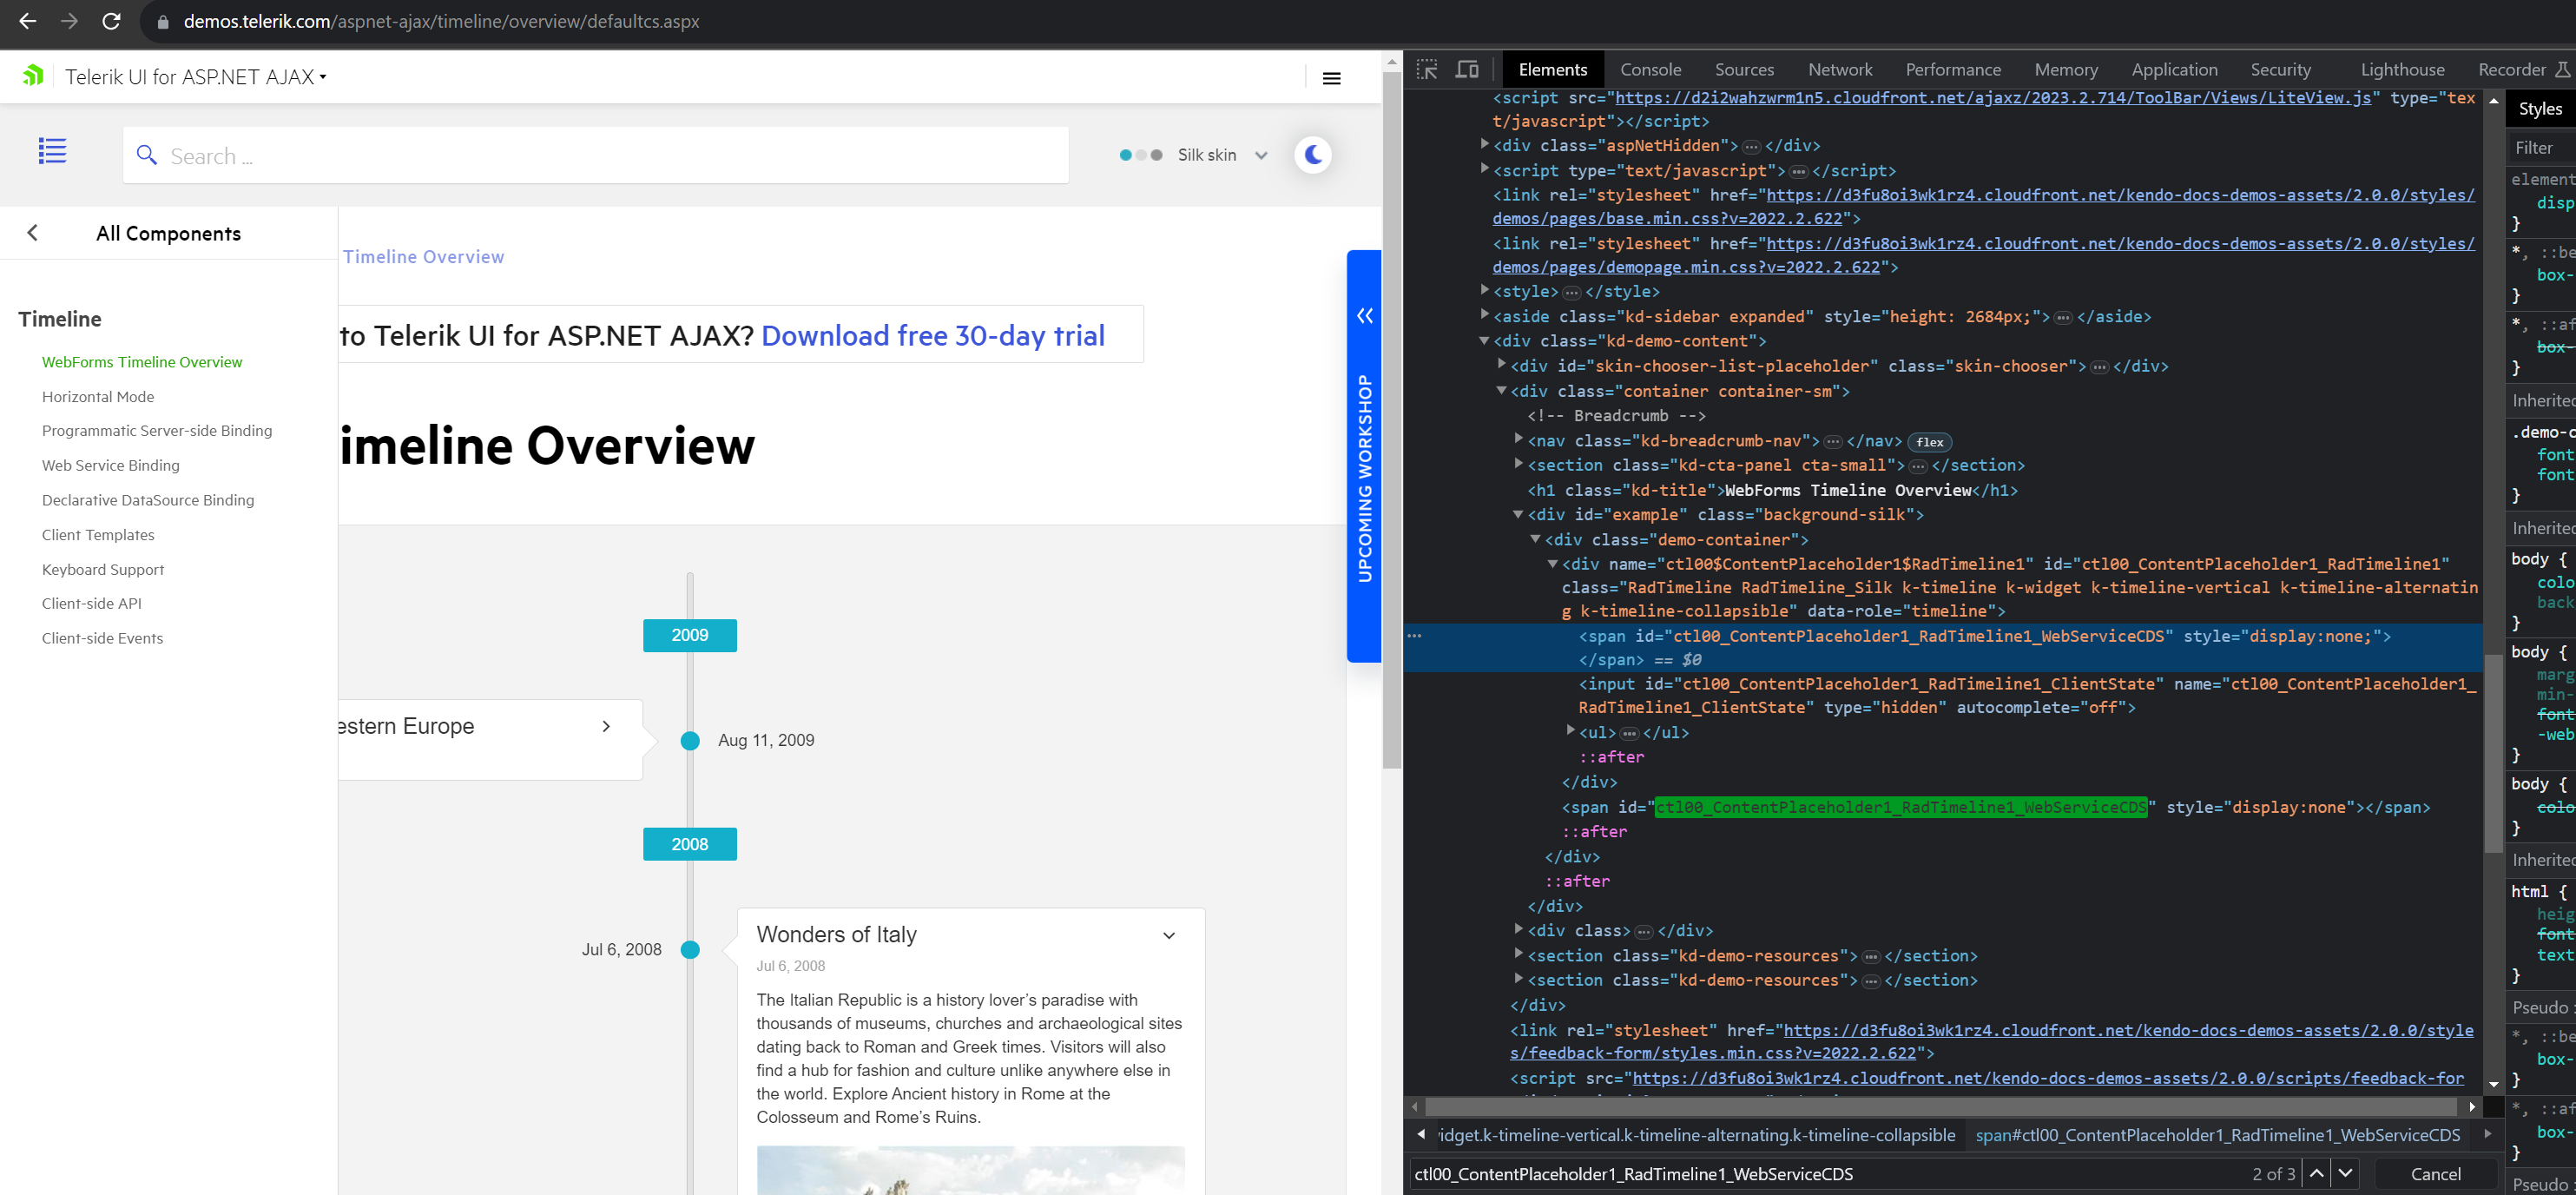The width and height of the screenshot is (2576, 1195).
Task: Switch to the Performance tab
Action: click(1952, 70)
